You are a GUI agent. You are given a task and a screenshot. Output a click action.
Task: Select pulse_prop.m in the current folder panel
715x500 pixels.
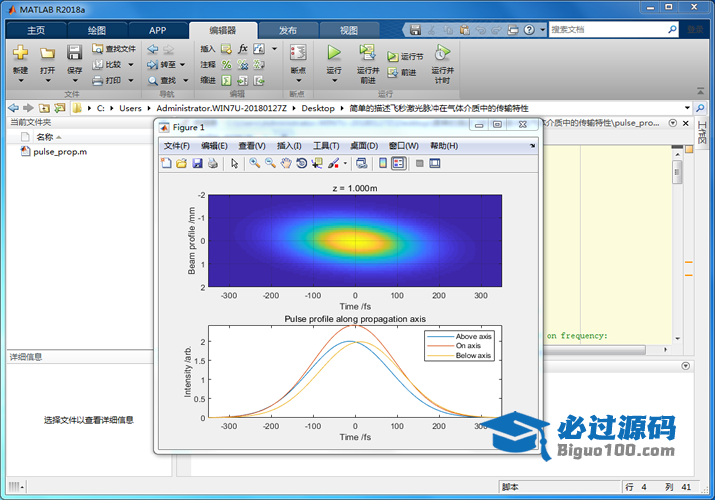[59, 152]
